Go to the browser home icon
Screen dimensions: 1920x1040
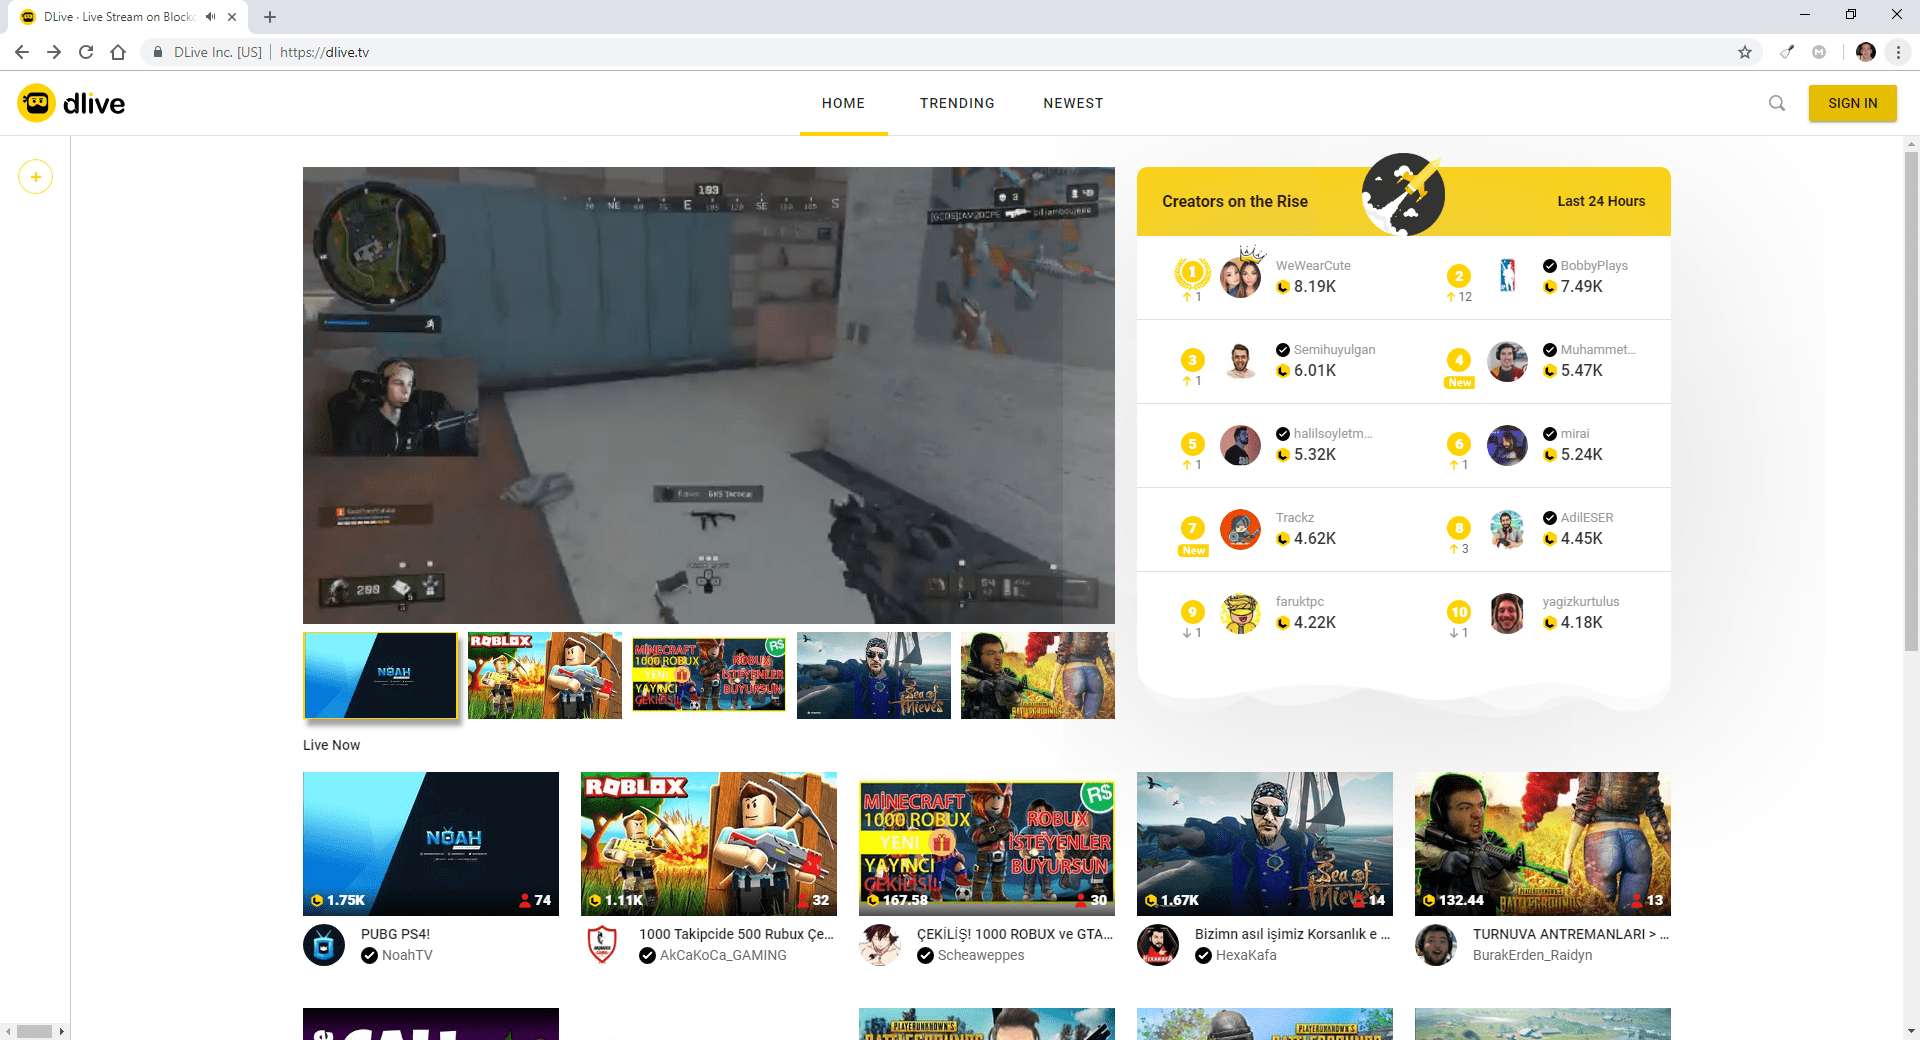coord(118,52)
